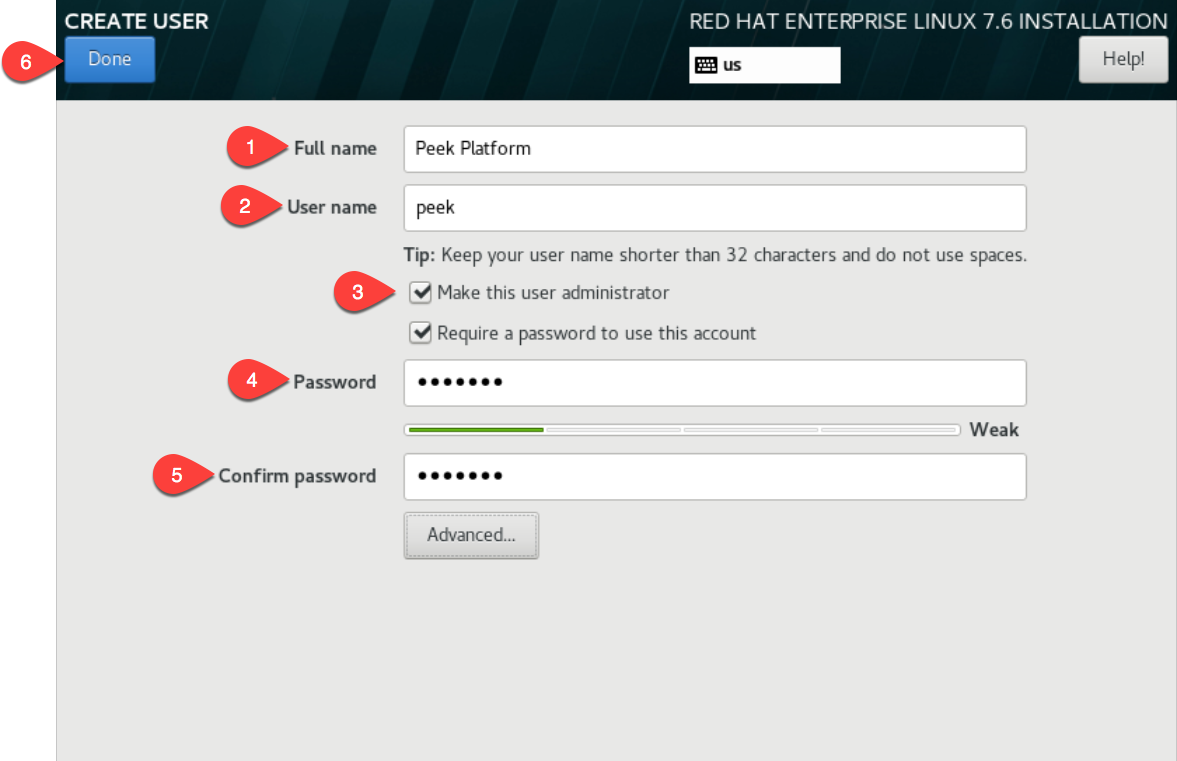Toggle Require a password checkbox
1177x761 pixels.
(420, 332)
